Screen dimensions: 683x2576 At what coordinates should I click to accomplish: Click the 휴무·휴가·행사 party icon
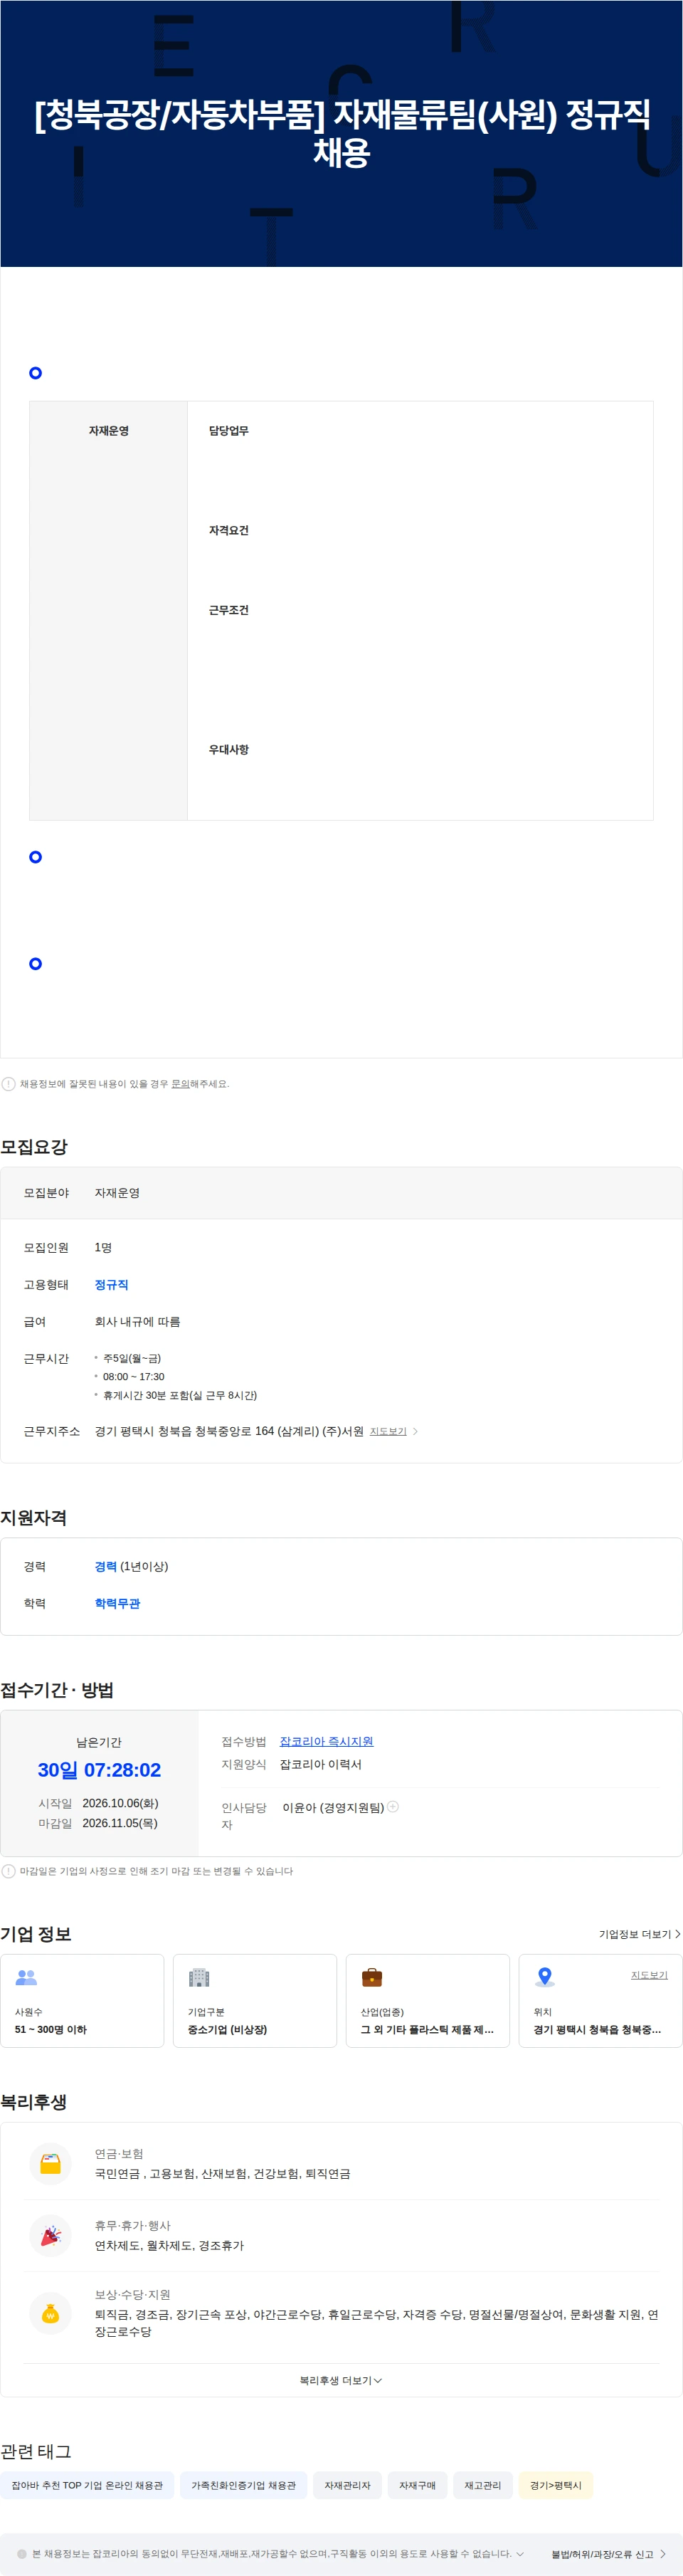(x=50, y=2235)
